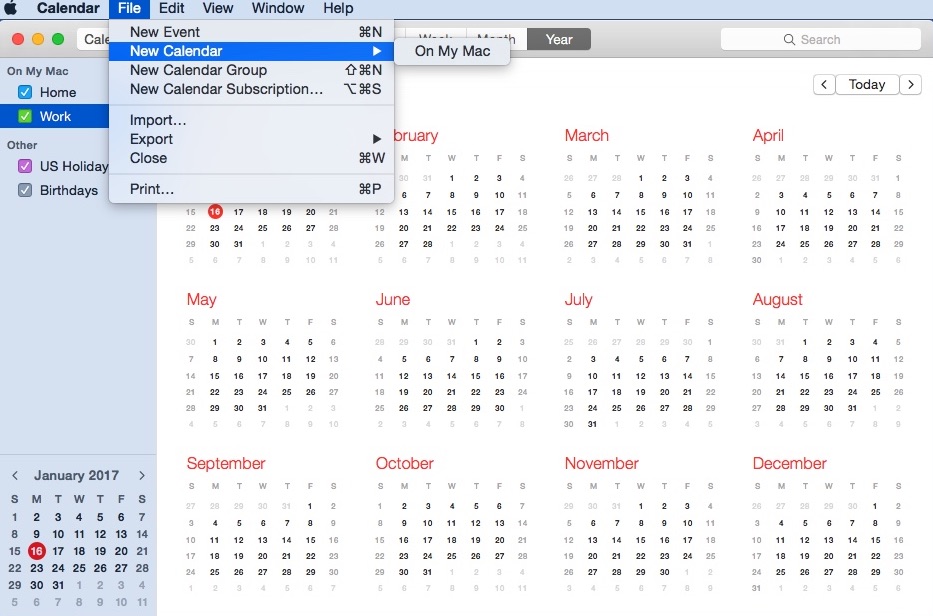Close the open File menu

point(129,8)
